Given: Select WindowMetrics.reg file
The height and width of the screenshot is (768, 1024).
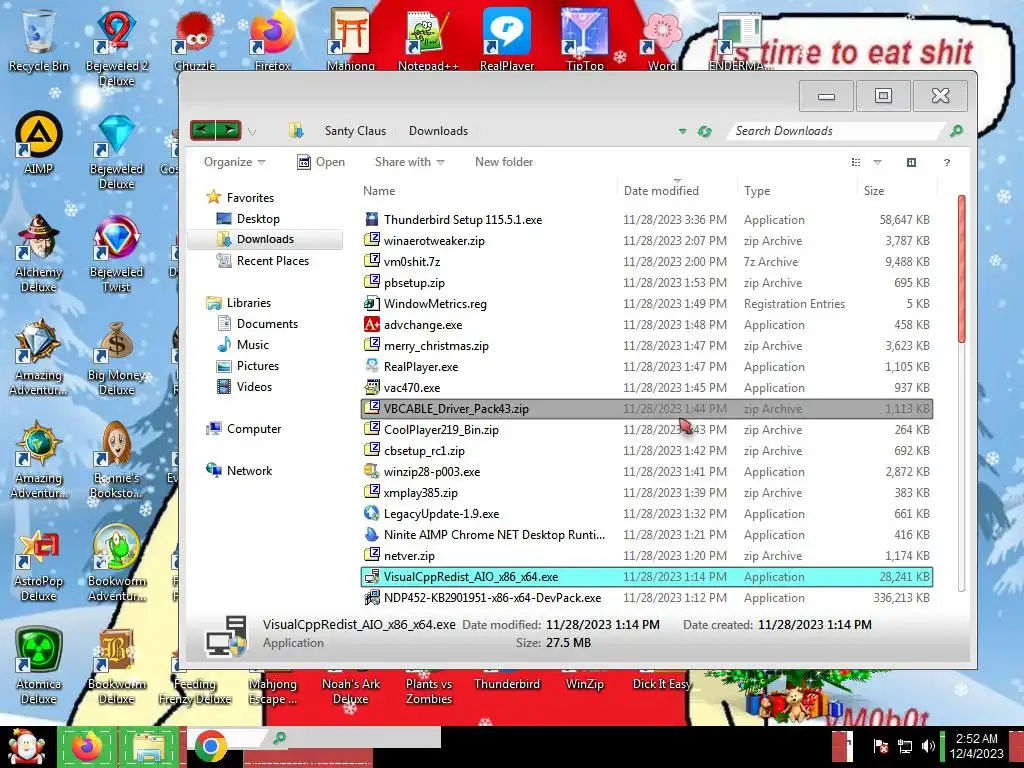Looking at the screenshot, I should point(647,304).
